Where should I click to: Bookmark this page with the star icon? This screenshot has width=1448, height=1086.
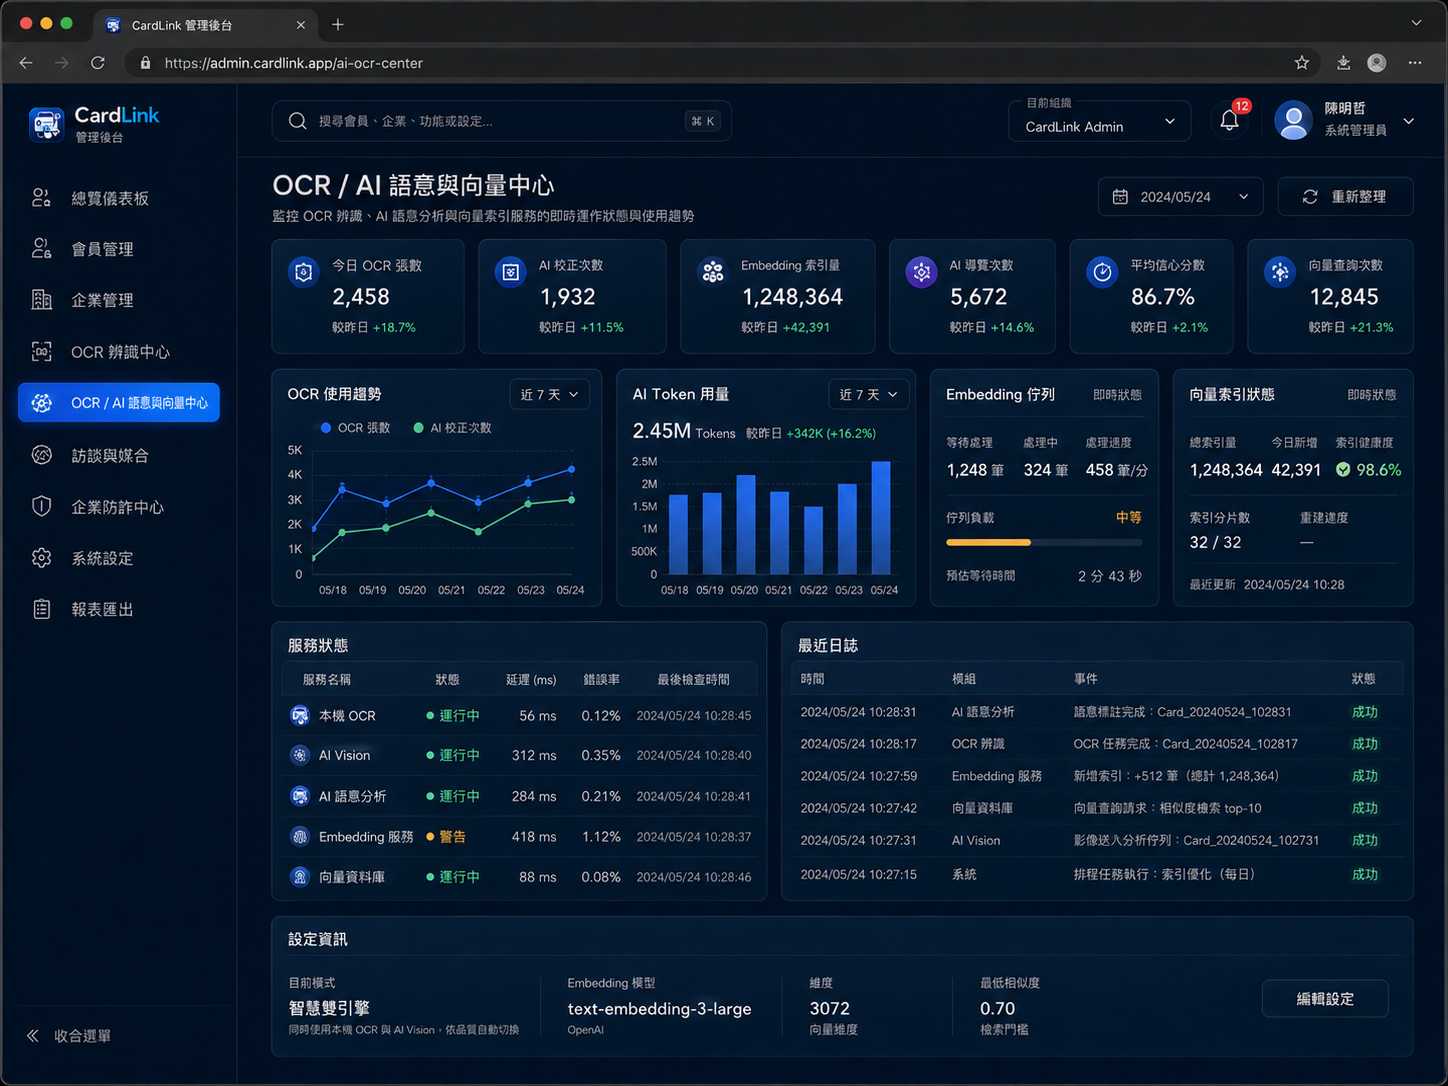click(1301, 63)
